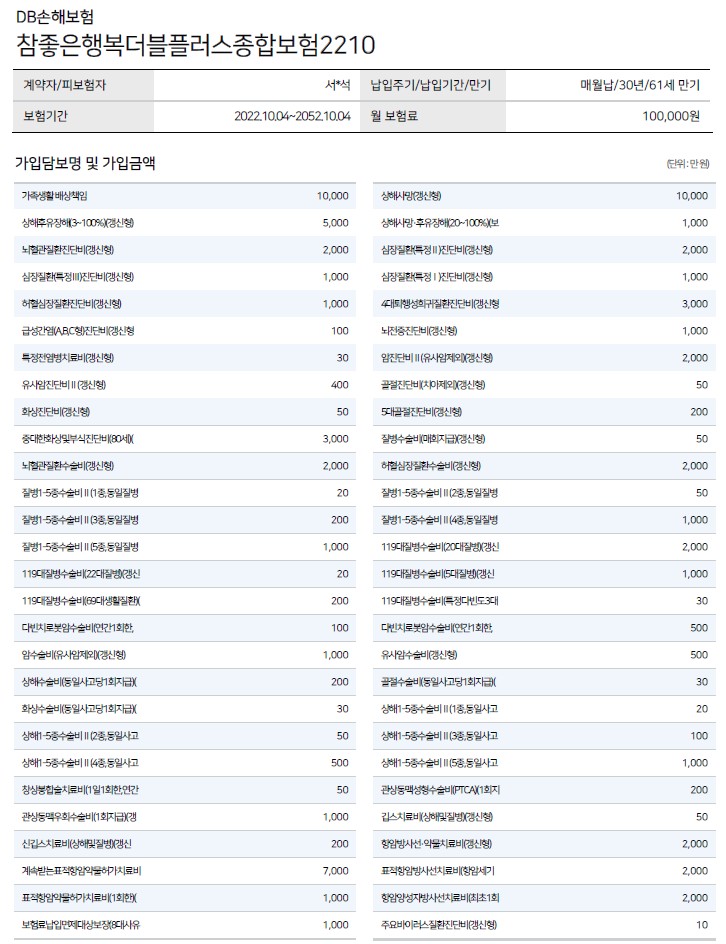
Task: Click the value 매월납/30년/61세 만기
Action: 640,85
